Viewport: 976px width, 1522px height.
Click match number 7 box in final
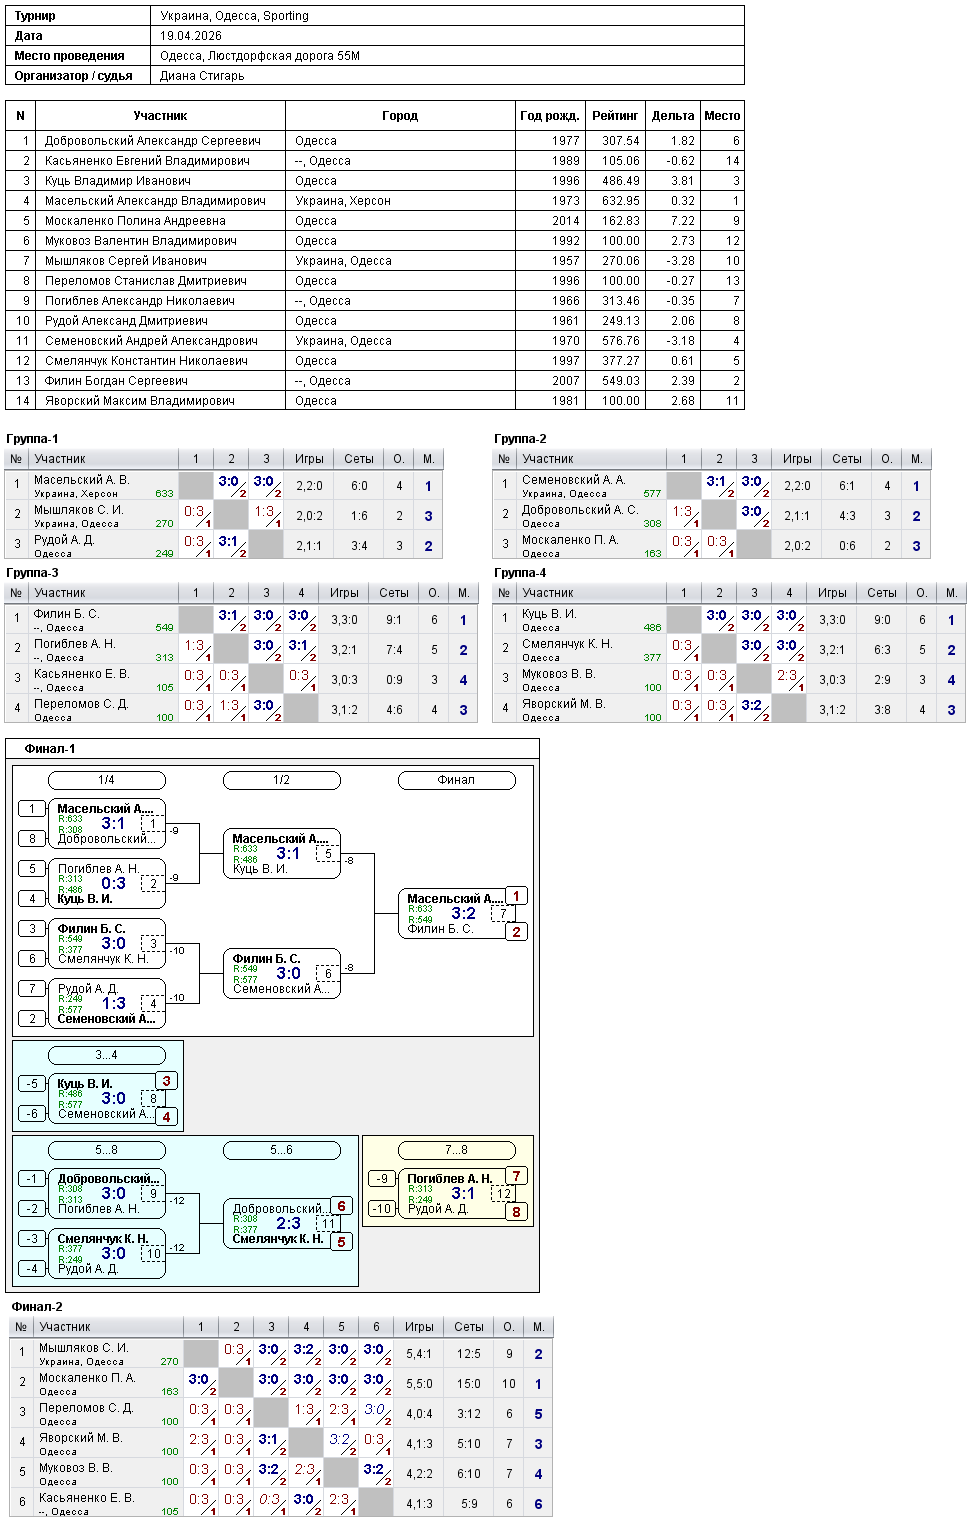point(503,913)
